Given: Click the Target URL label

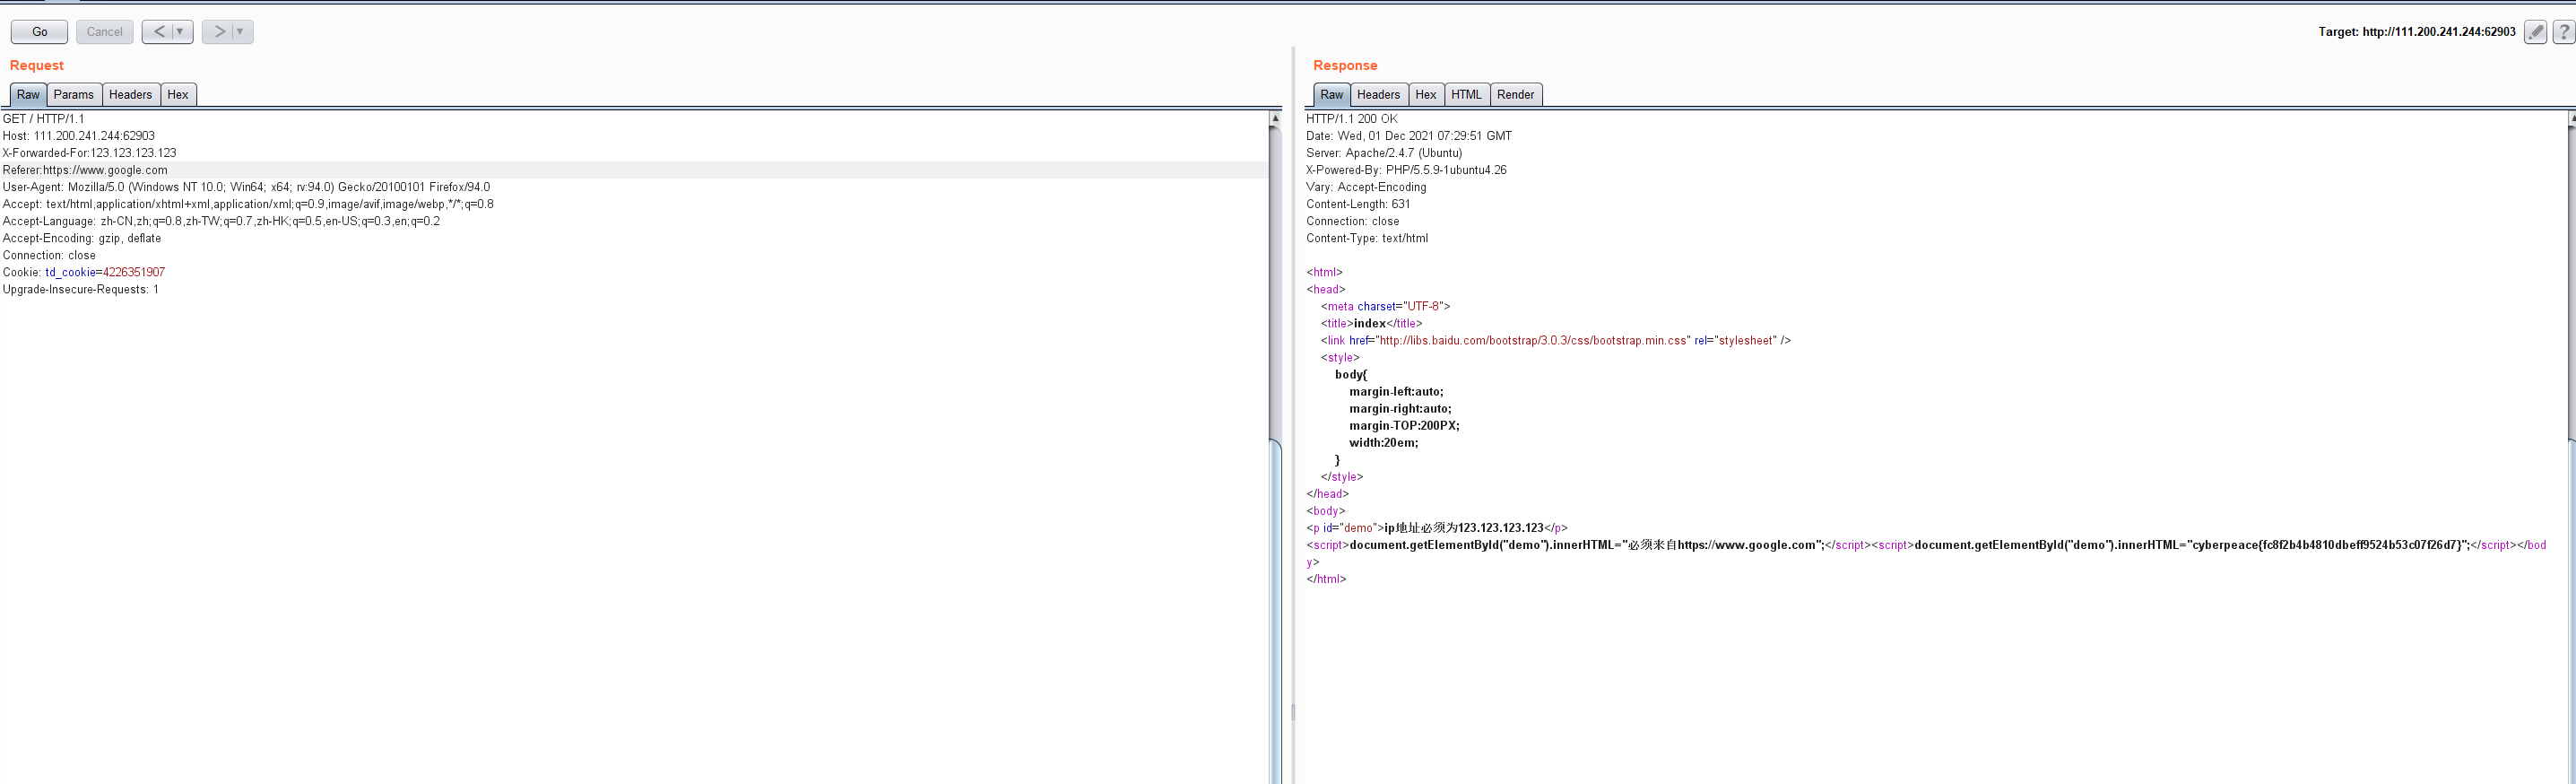Looking at the screenshot, I should pyautogui.click(x=2417, y=32).
